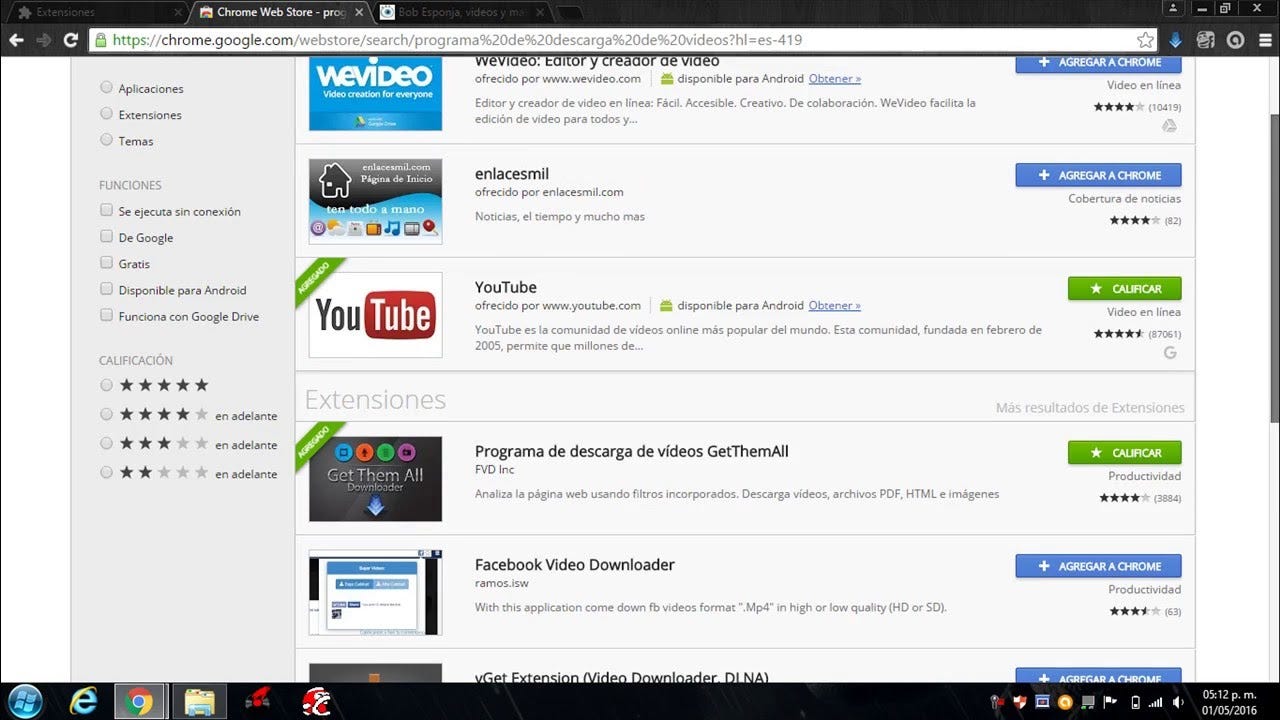Select the five-star rating filter
This screenshot has width=1280, height=720.
[106, 385]
